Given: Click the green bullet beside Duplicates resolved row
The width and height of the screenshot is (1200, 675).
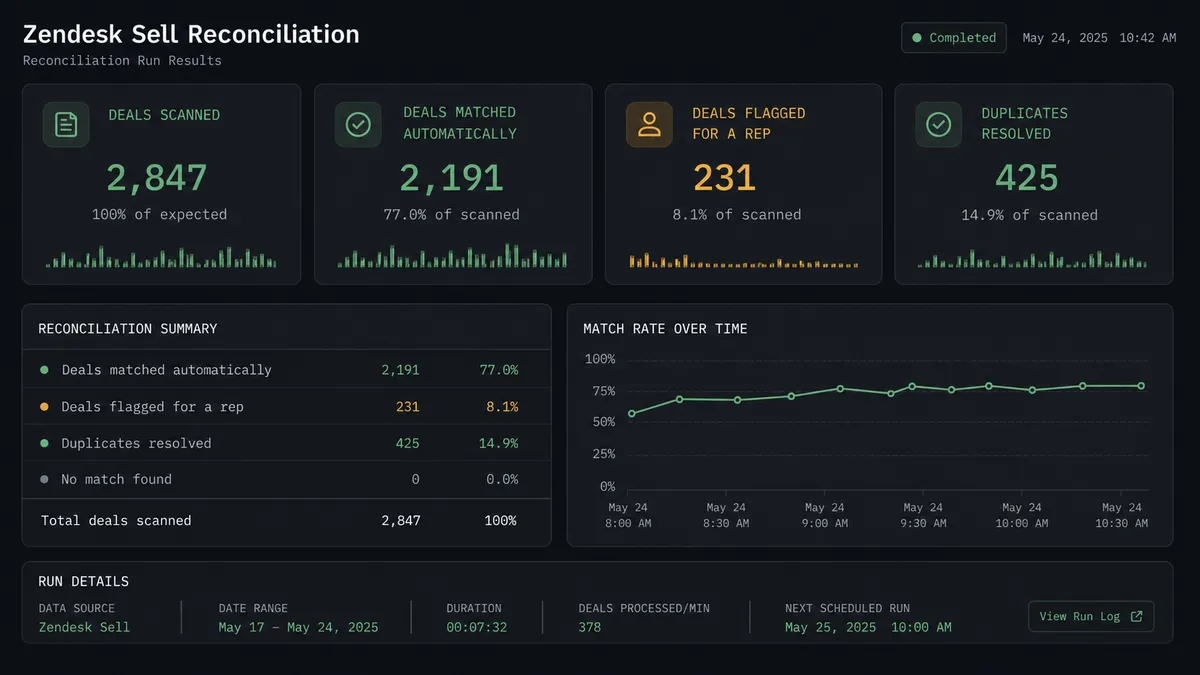Looking at the screenshot, I should click(x=44, y=443).
